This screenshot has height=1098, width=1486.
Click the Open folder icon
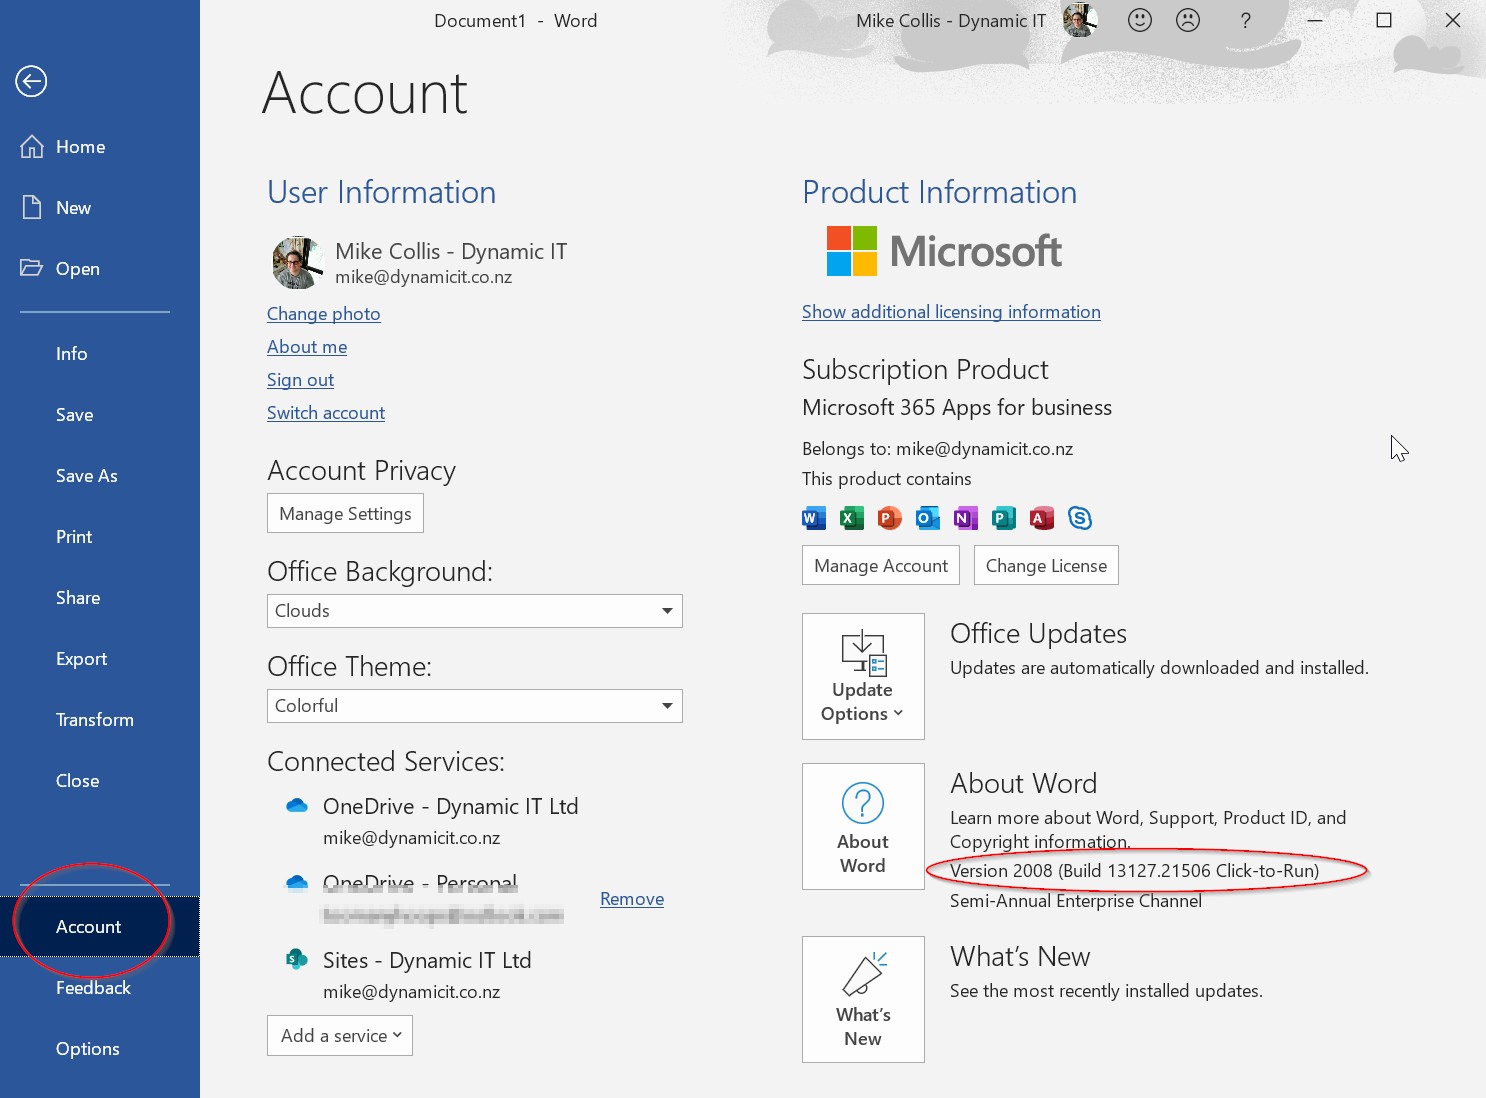coord(32,268)
